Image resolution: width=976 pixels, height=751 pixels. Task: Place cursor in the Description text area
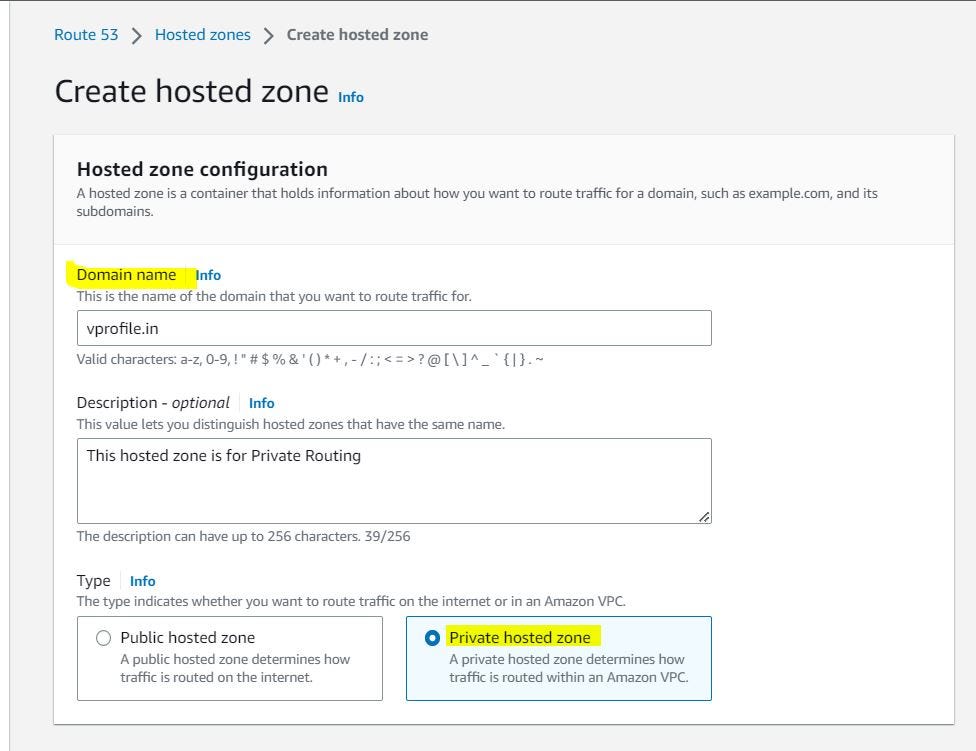click(x=394, y=480)
